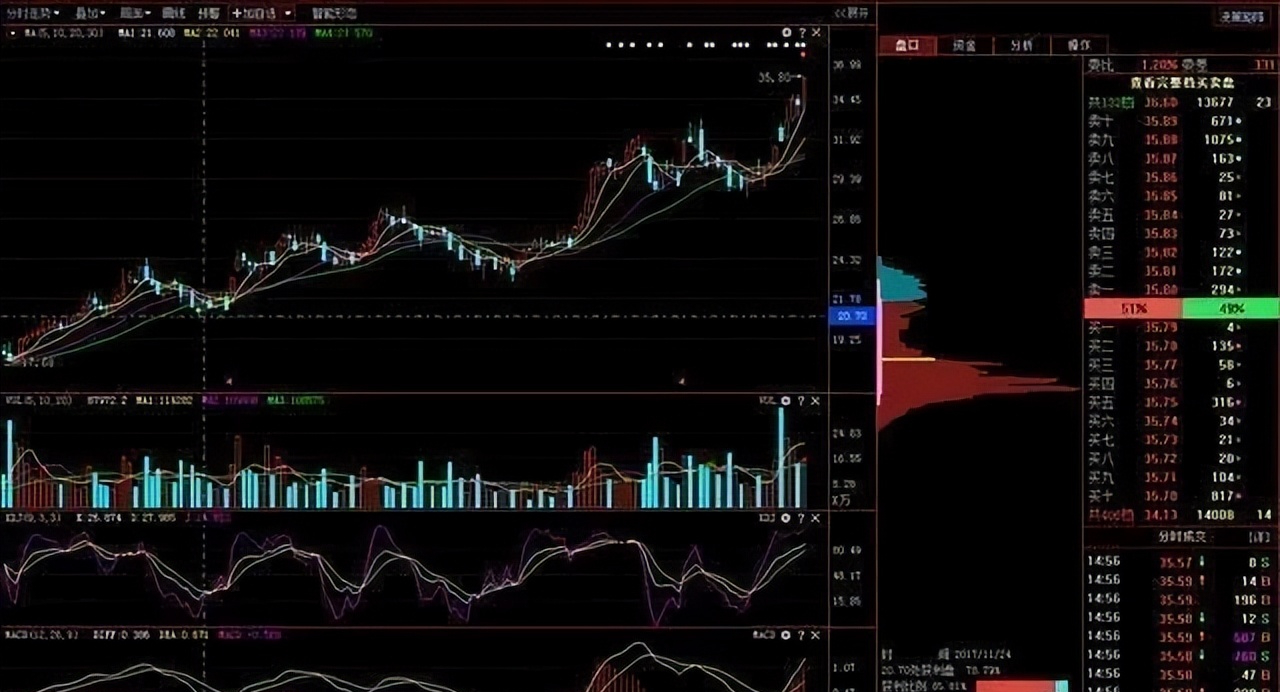Click the green 49% sell ratio bar
This screenshot has width=1280, height=692.
coord(1230,309)
